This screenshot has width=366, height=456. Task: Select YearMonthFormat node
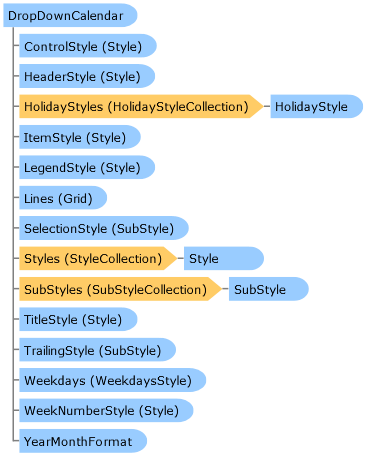pos(83,441)
